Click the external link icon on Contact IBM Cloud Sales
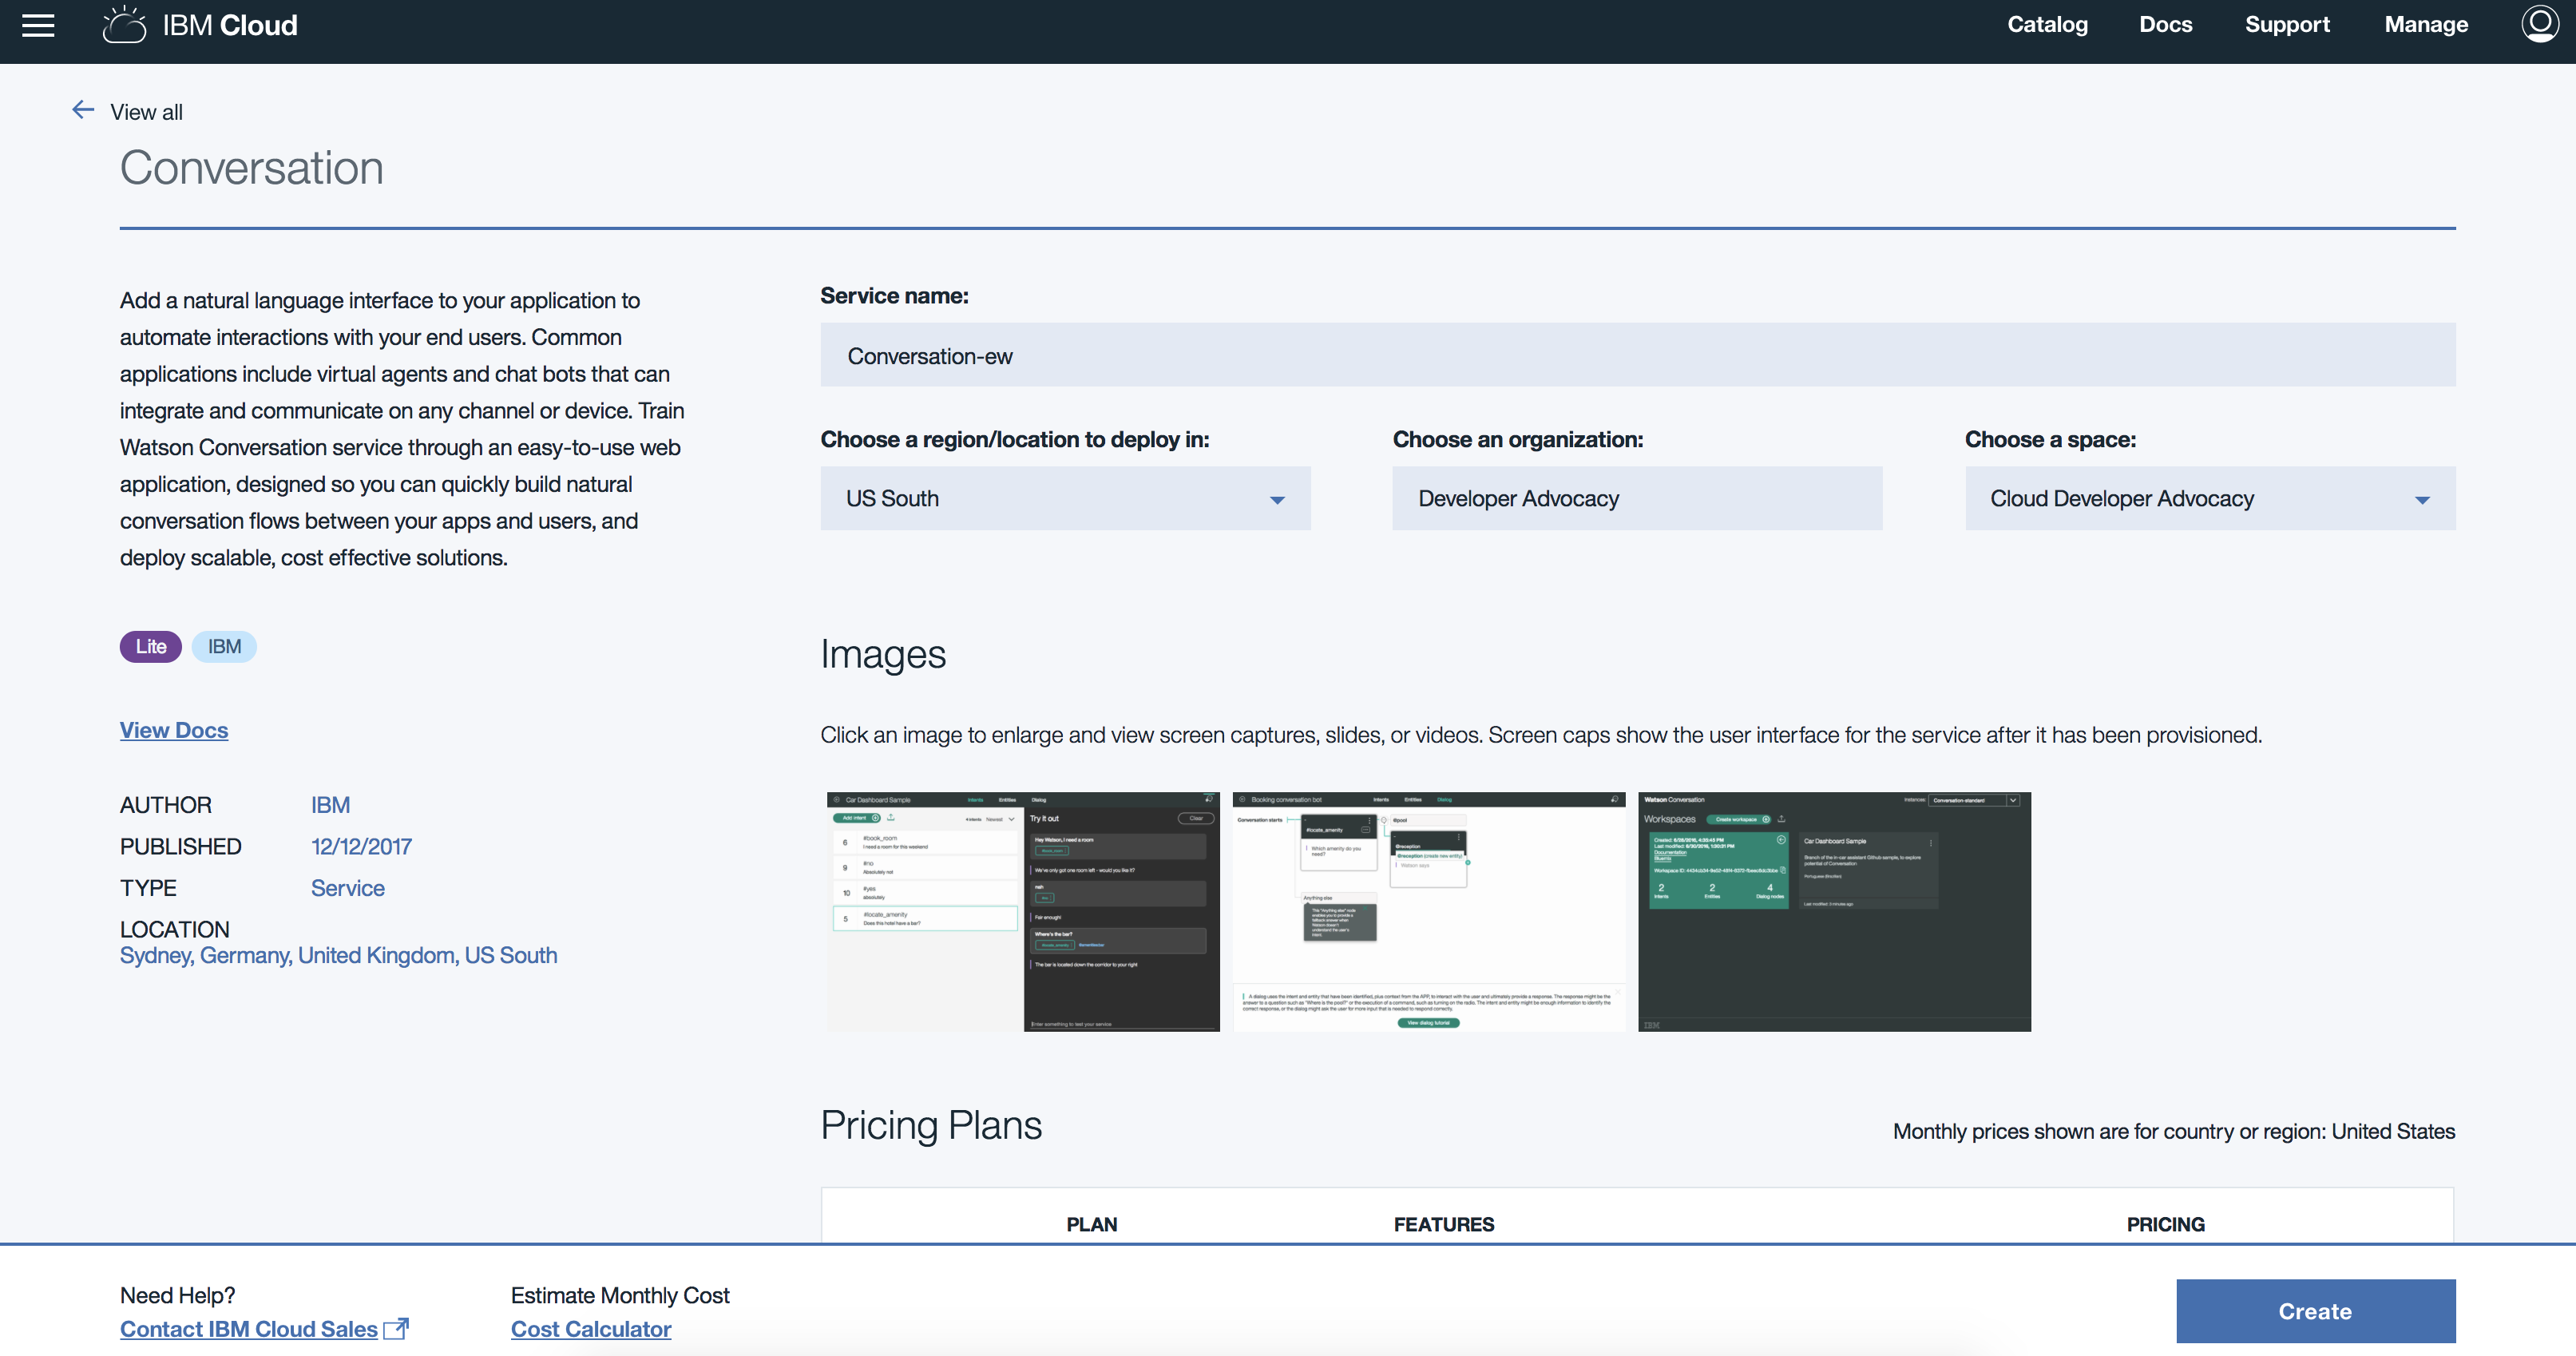The width and height of the screenshot is (2576, 1356). (x=395, y=1326)
